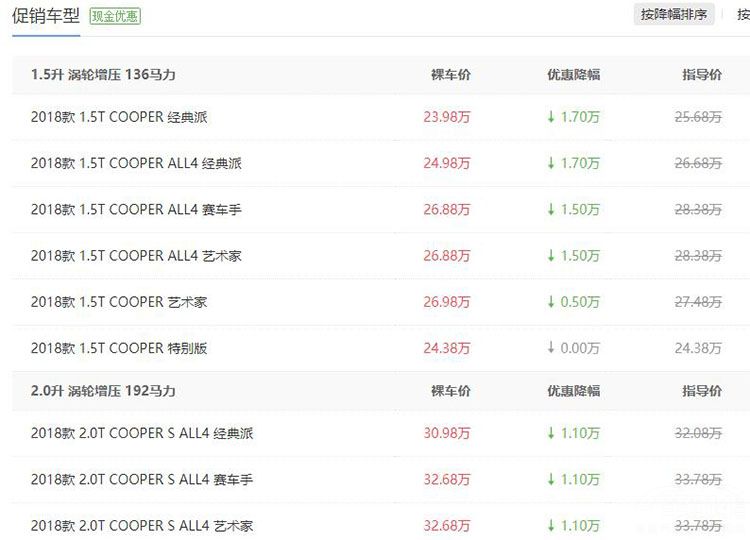Click 1.10万 discount in 2.0T 艺术家 row
Viewport: 750px width, 540px height.
click(574, 526)
